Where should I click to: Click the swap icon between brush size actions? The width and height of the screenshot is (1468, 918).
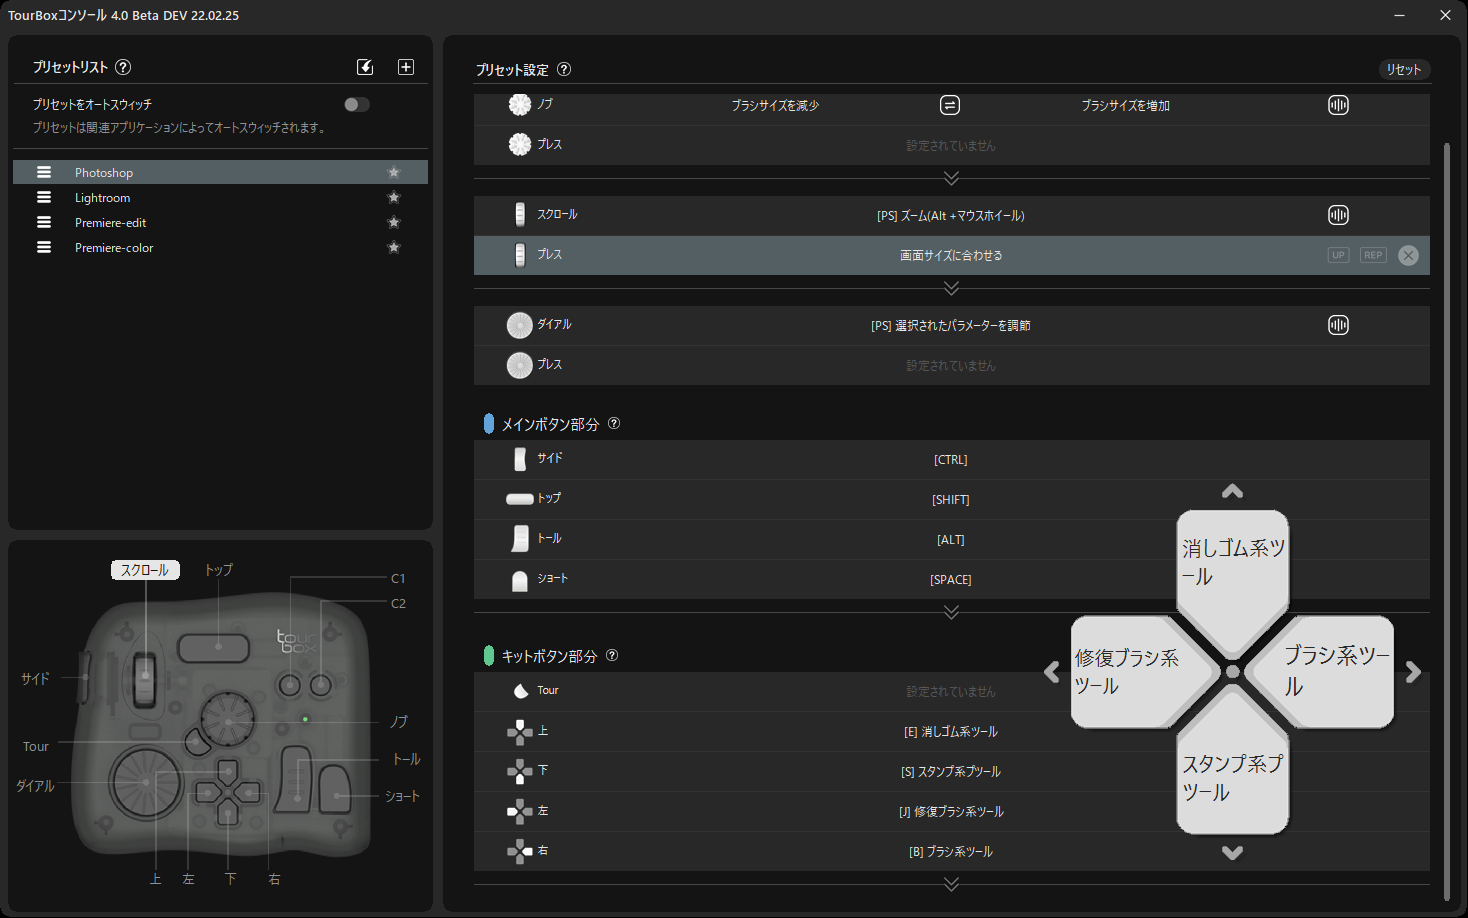pyautogui.click(x=950, y=105)
